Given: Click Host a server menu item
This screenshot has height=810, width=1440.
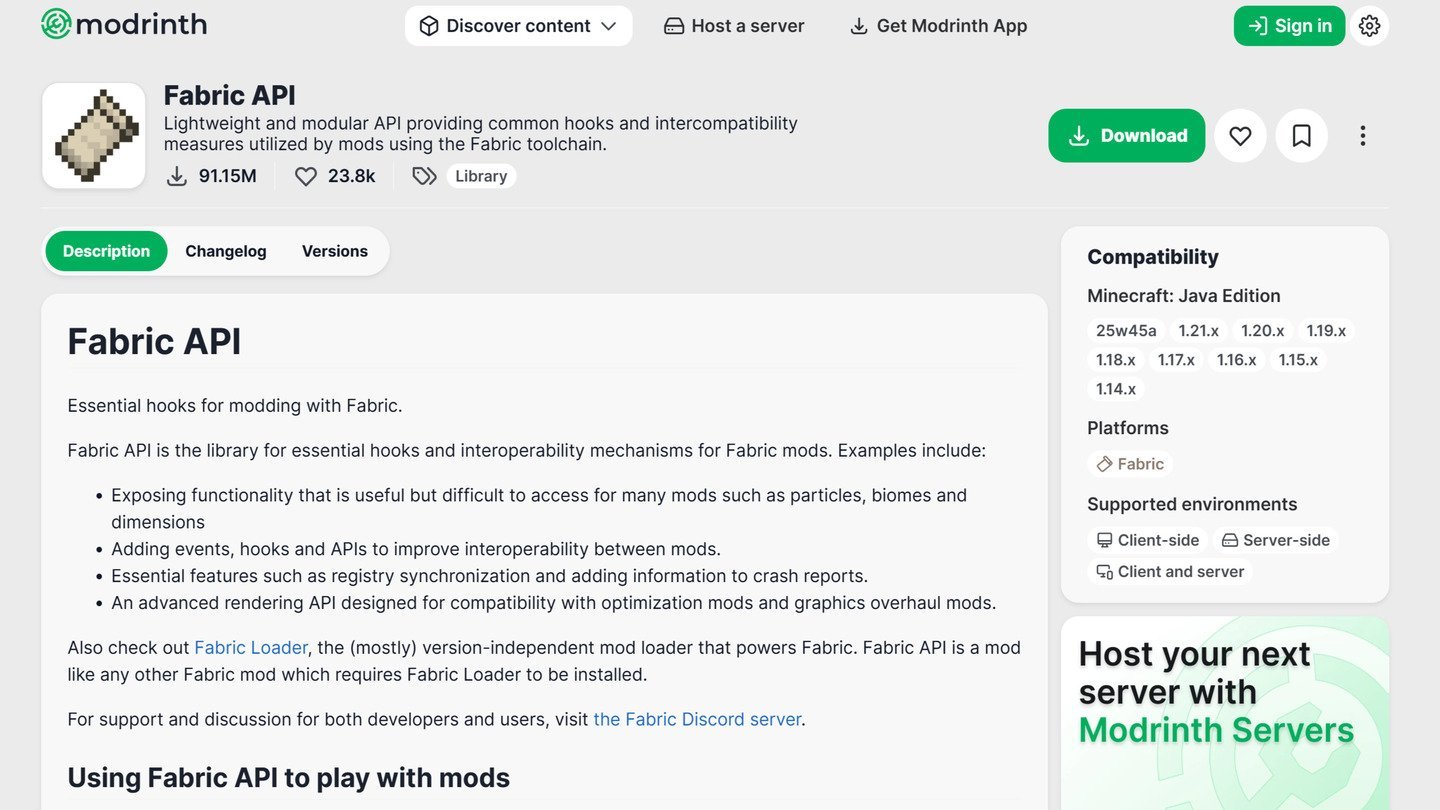Looking at the screenshot, I should pyautogui.click(x=734, y=26).
